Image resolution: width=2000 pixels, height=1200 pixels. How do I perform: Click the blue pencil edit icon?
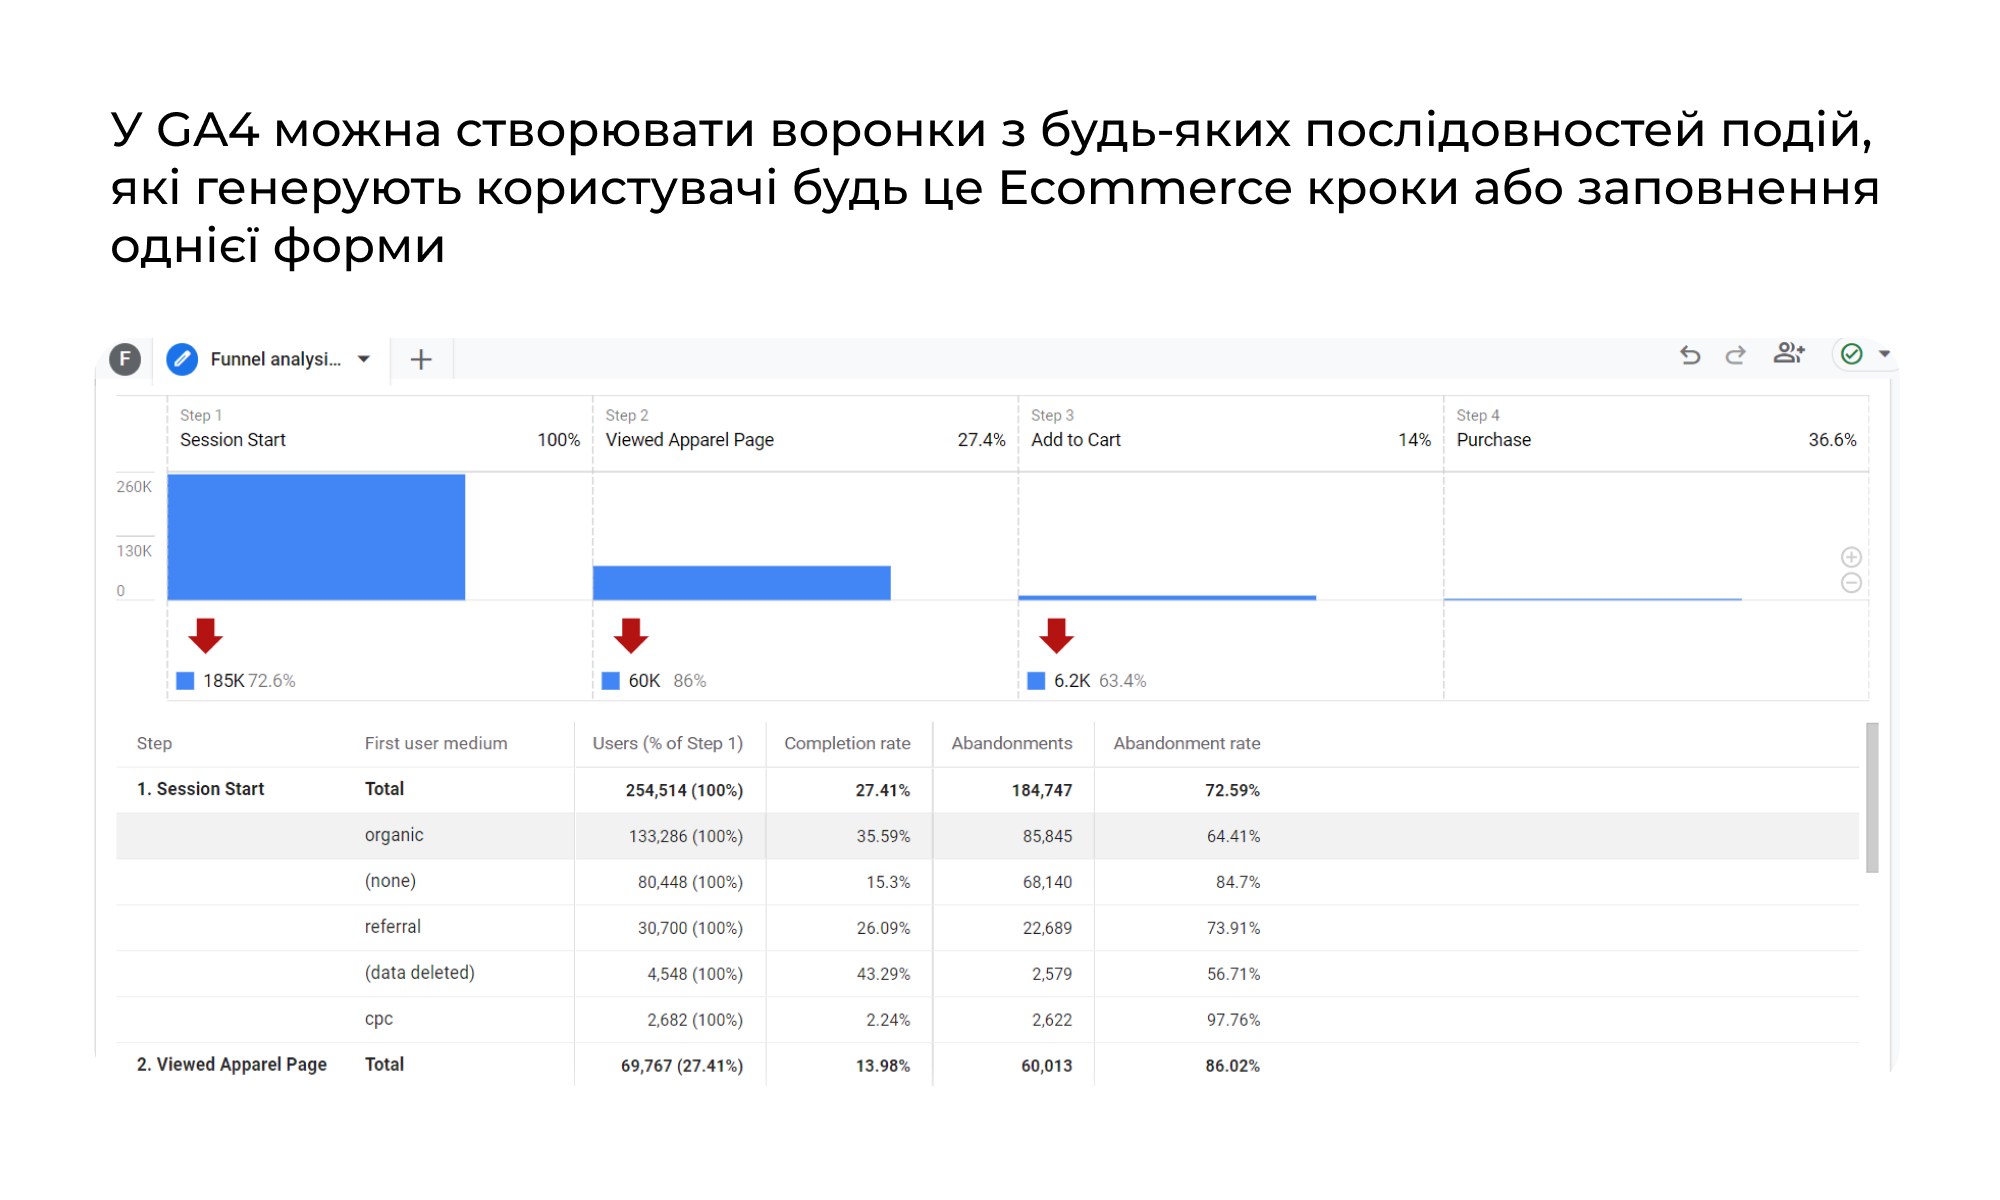tap(182, 359)
